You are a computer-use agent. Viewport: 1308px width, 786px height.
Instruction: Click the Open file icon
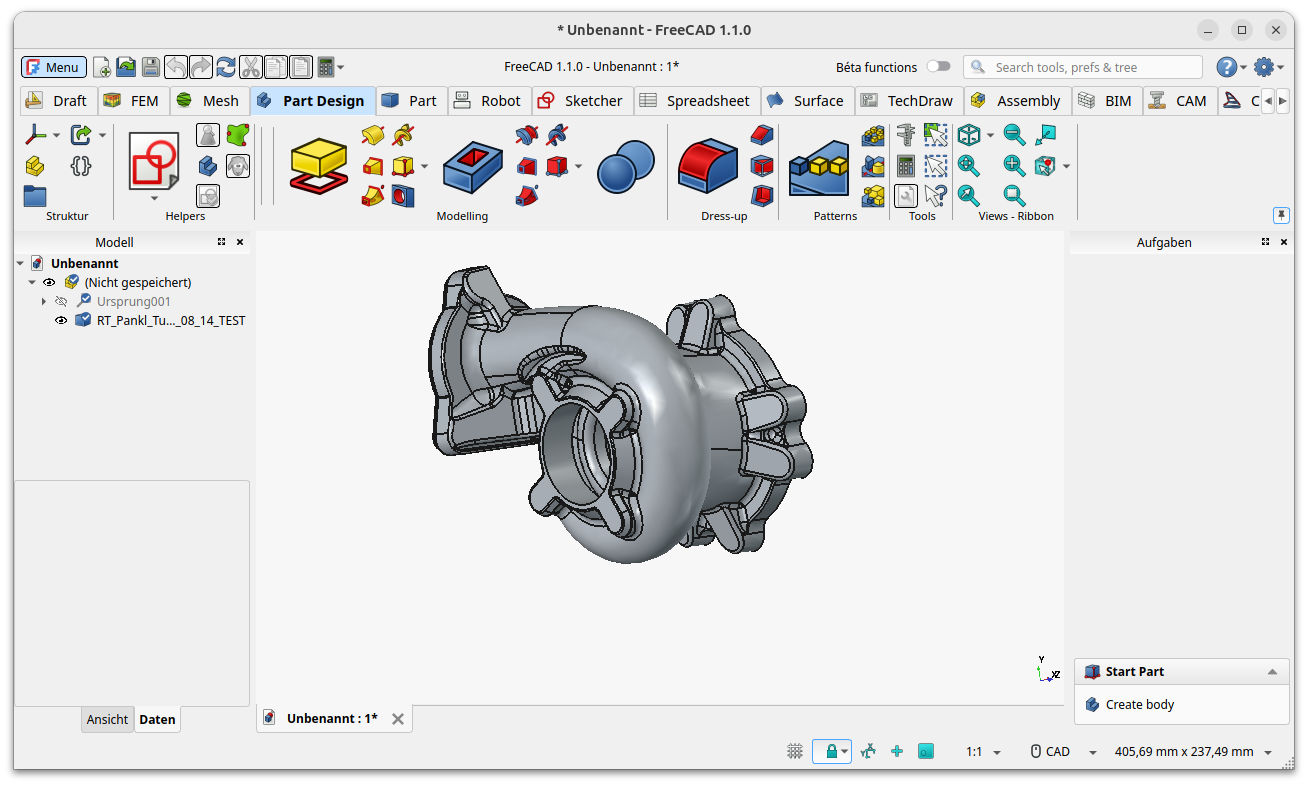coord(126,67)
